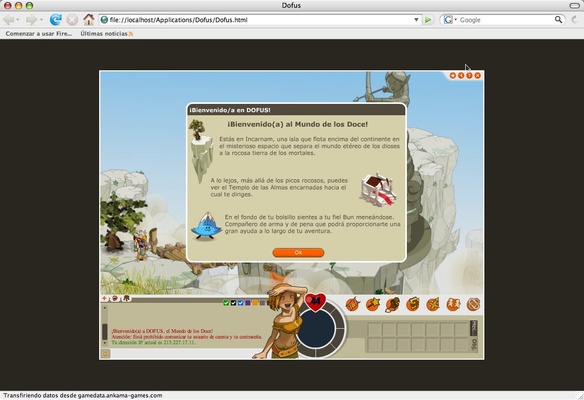Click the chat message input field
584x400 pixels.
[182, 354]
